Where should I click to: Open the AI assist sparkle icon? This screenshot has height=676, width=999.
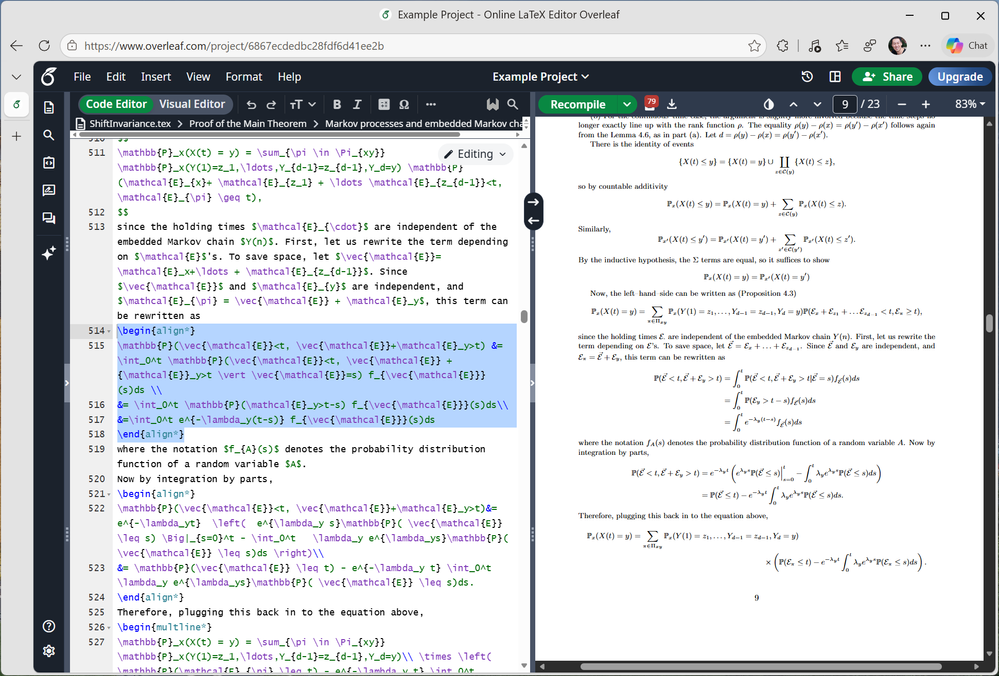coord(48,253)
